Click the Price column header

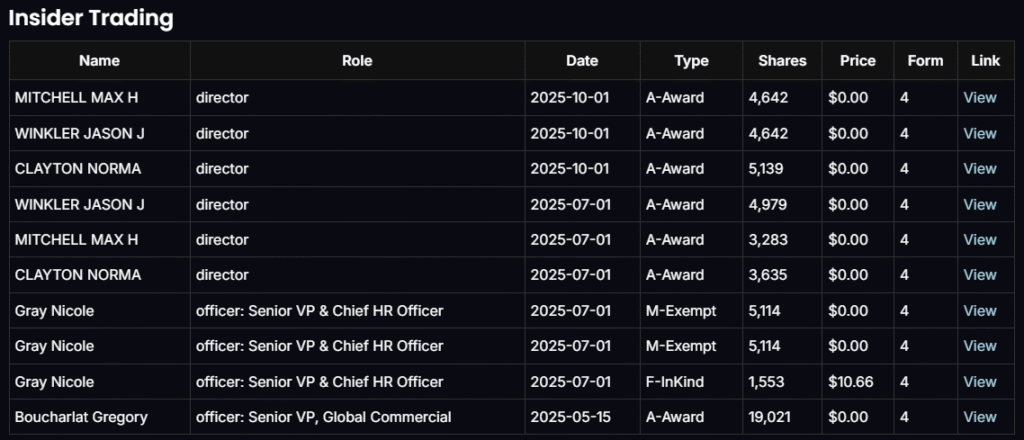click(x=857, y=61)
